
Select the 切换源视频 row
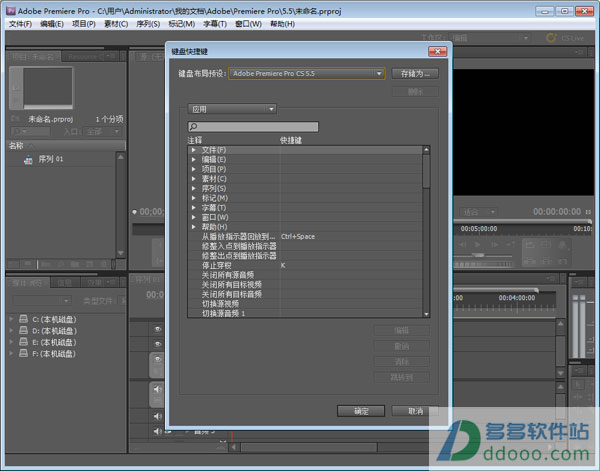click(305, 304)
